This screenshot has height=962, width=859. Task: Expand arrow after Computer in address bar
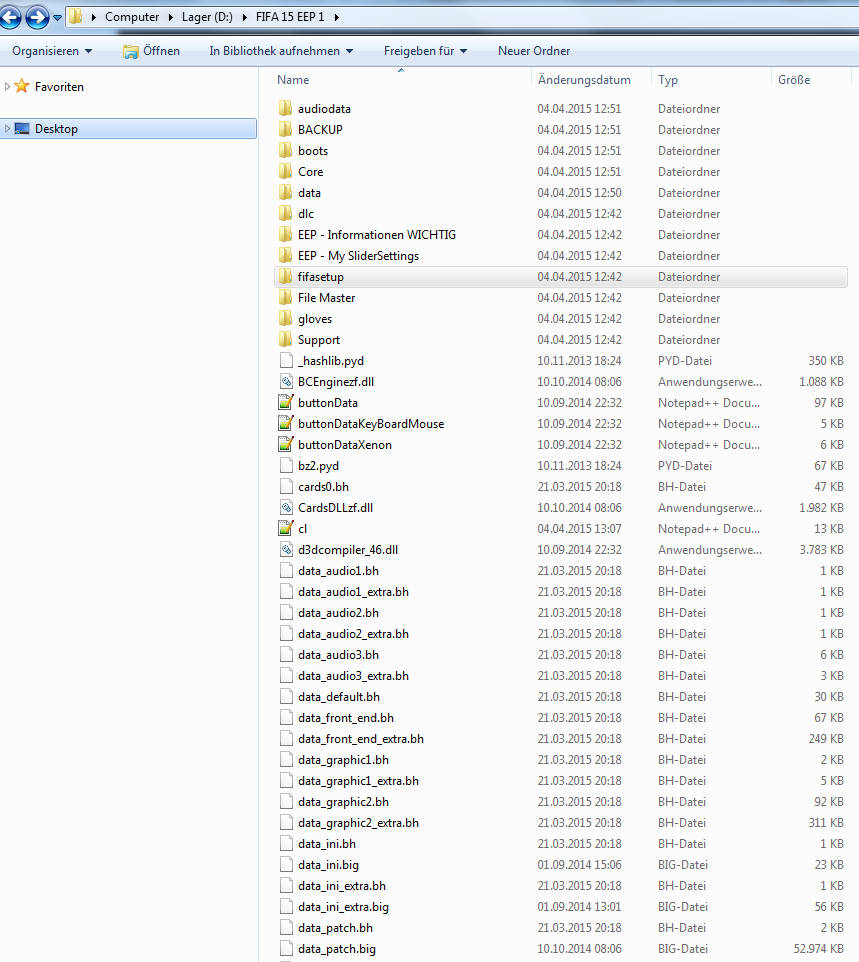pyautogui.click(x=171, y=17)
